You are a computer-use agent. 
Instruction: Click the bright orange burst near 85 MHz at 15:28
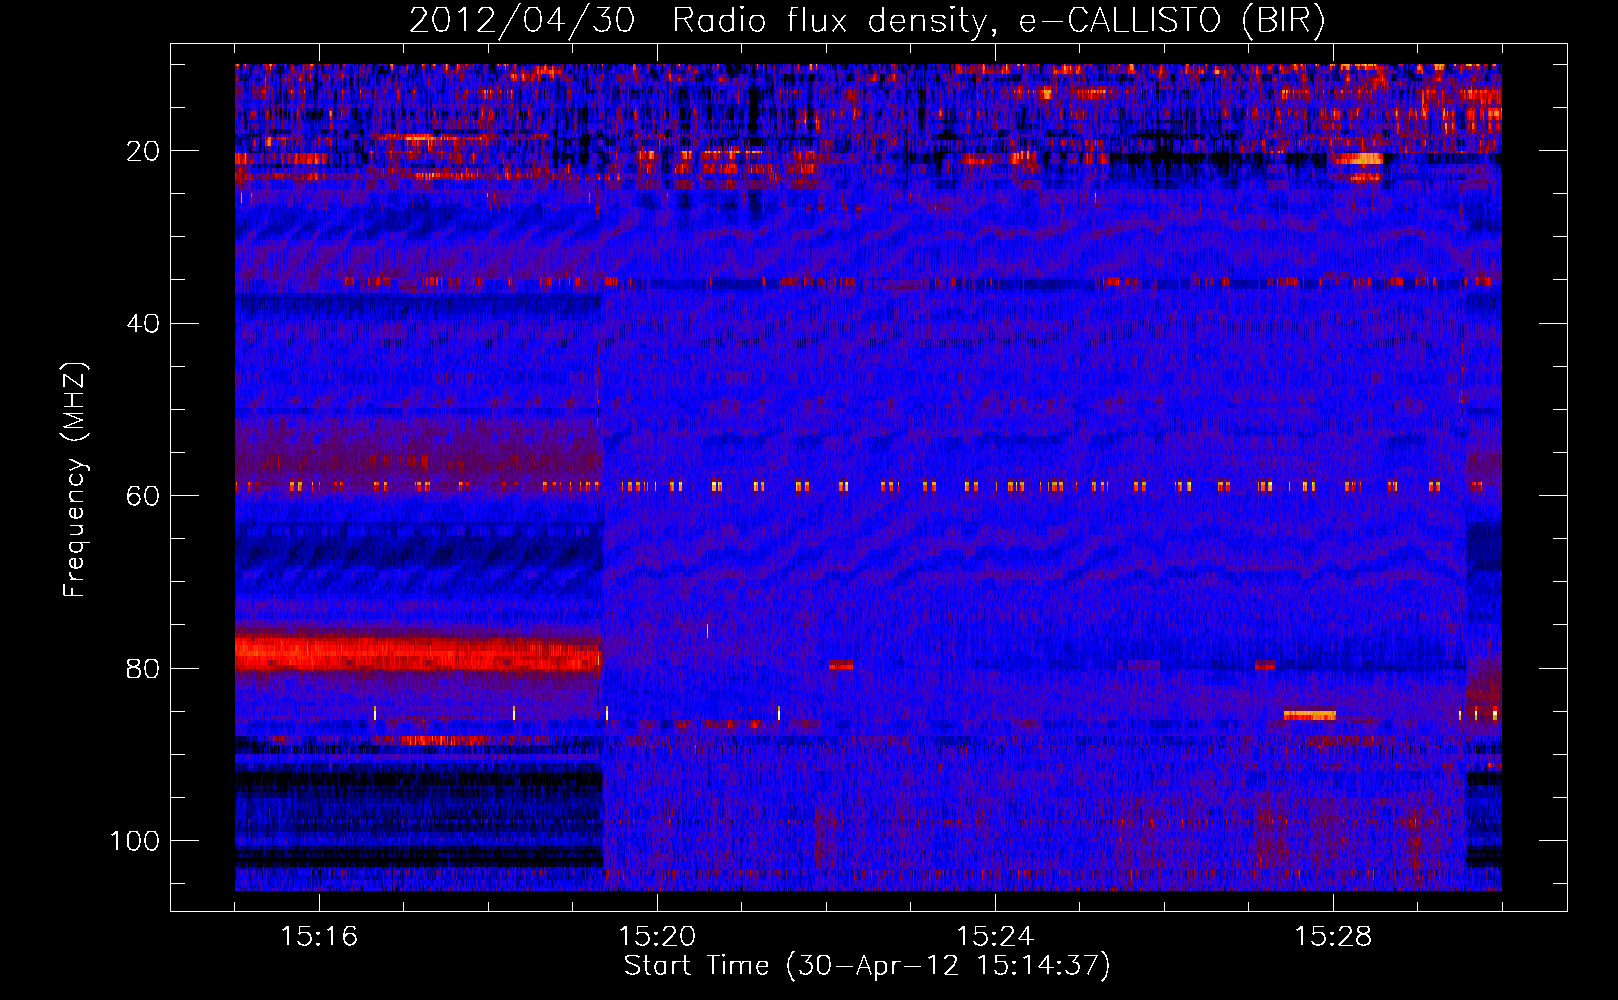pyautogui.click(x=1309, y=715)
